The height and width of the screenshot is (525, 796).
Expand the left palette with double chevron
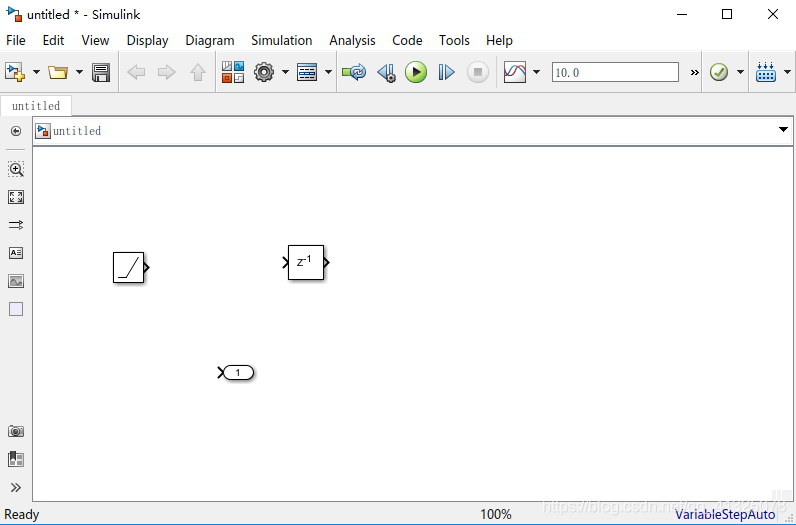coord(16,488)
